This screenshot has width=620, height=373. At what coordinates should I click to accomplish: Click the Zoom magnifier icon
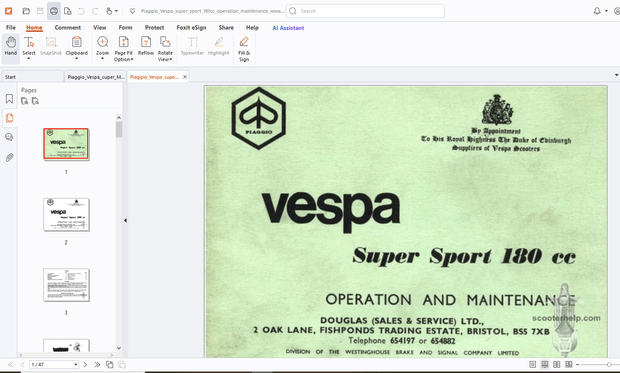click(102, 42)
